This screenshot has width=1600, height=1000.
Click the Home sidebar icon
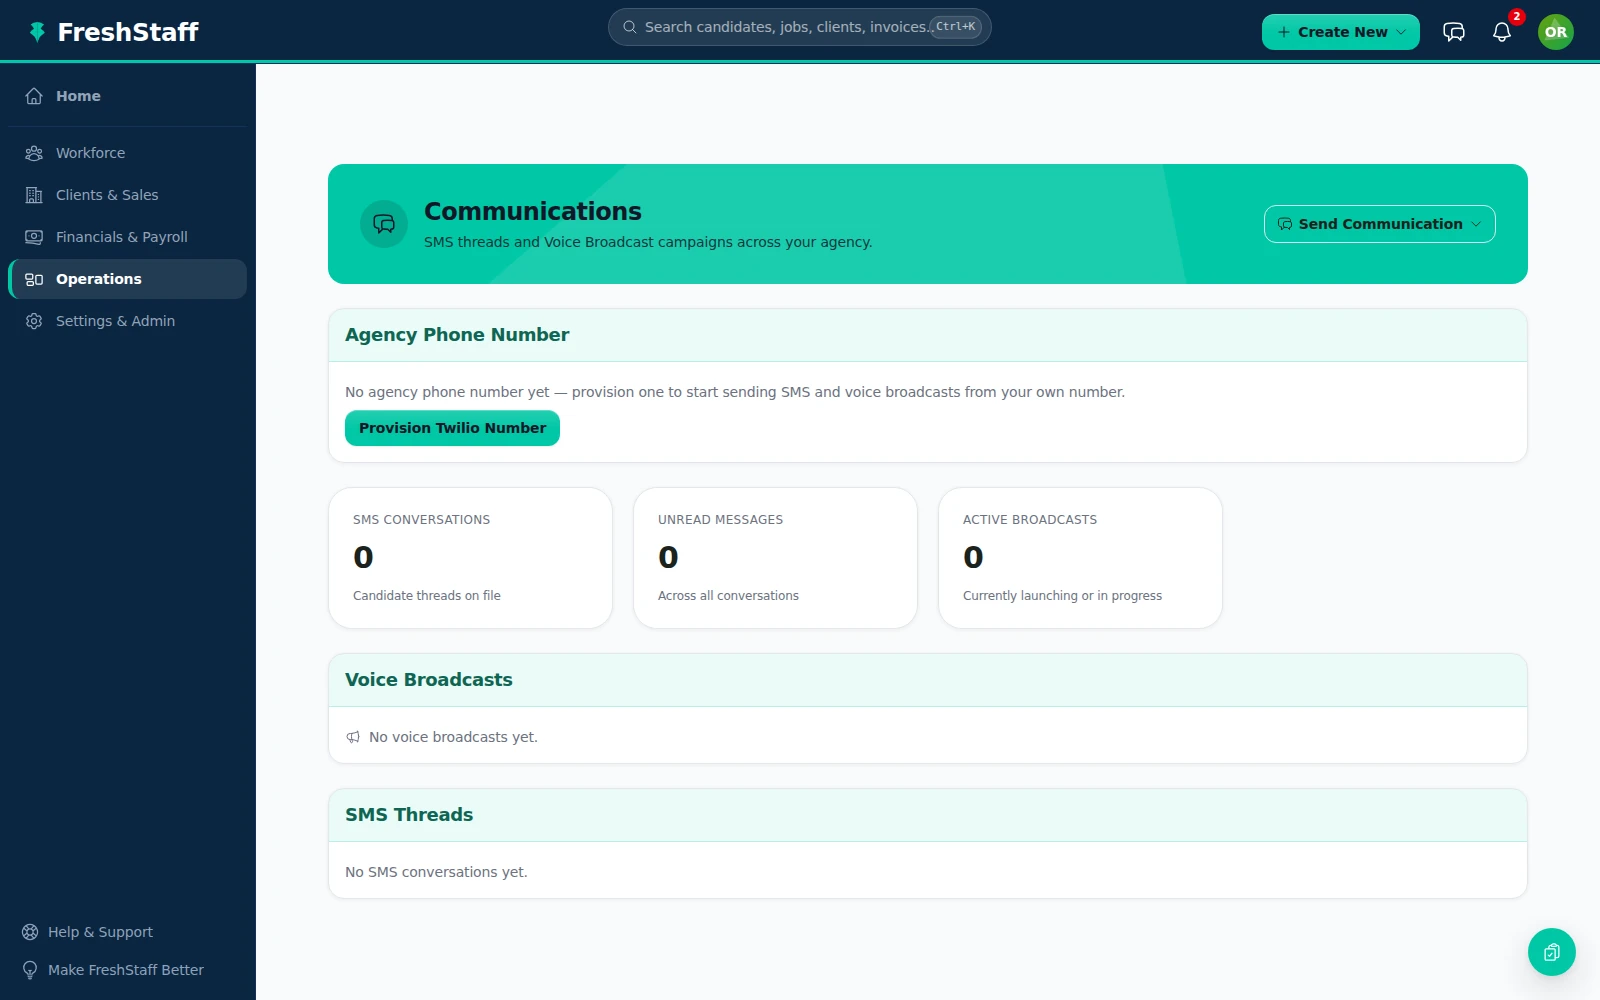34,96
